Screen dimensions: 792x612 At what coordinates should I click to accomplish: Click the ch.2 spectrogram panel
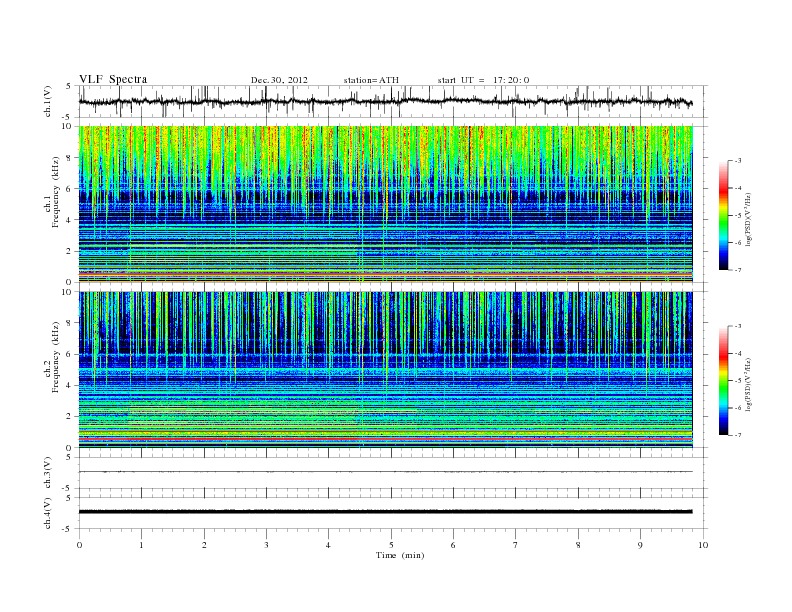385,369
